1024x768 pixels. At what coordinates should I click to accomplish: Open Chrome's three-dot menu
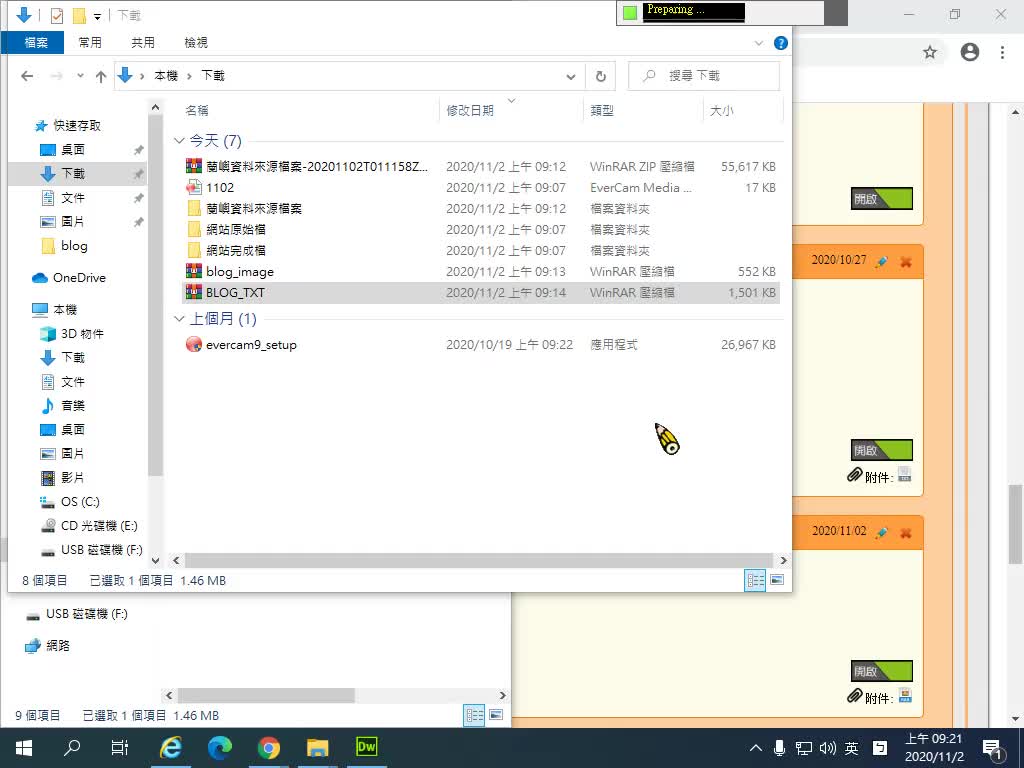point(1002,52)
